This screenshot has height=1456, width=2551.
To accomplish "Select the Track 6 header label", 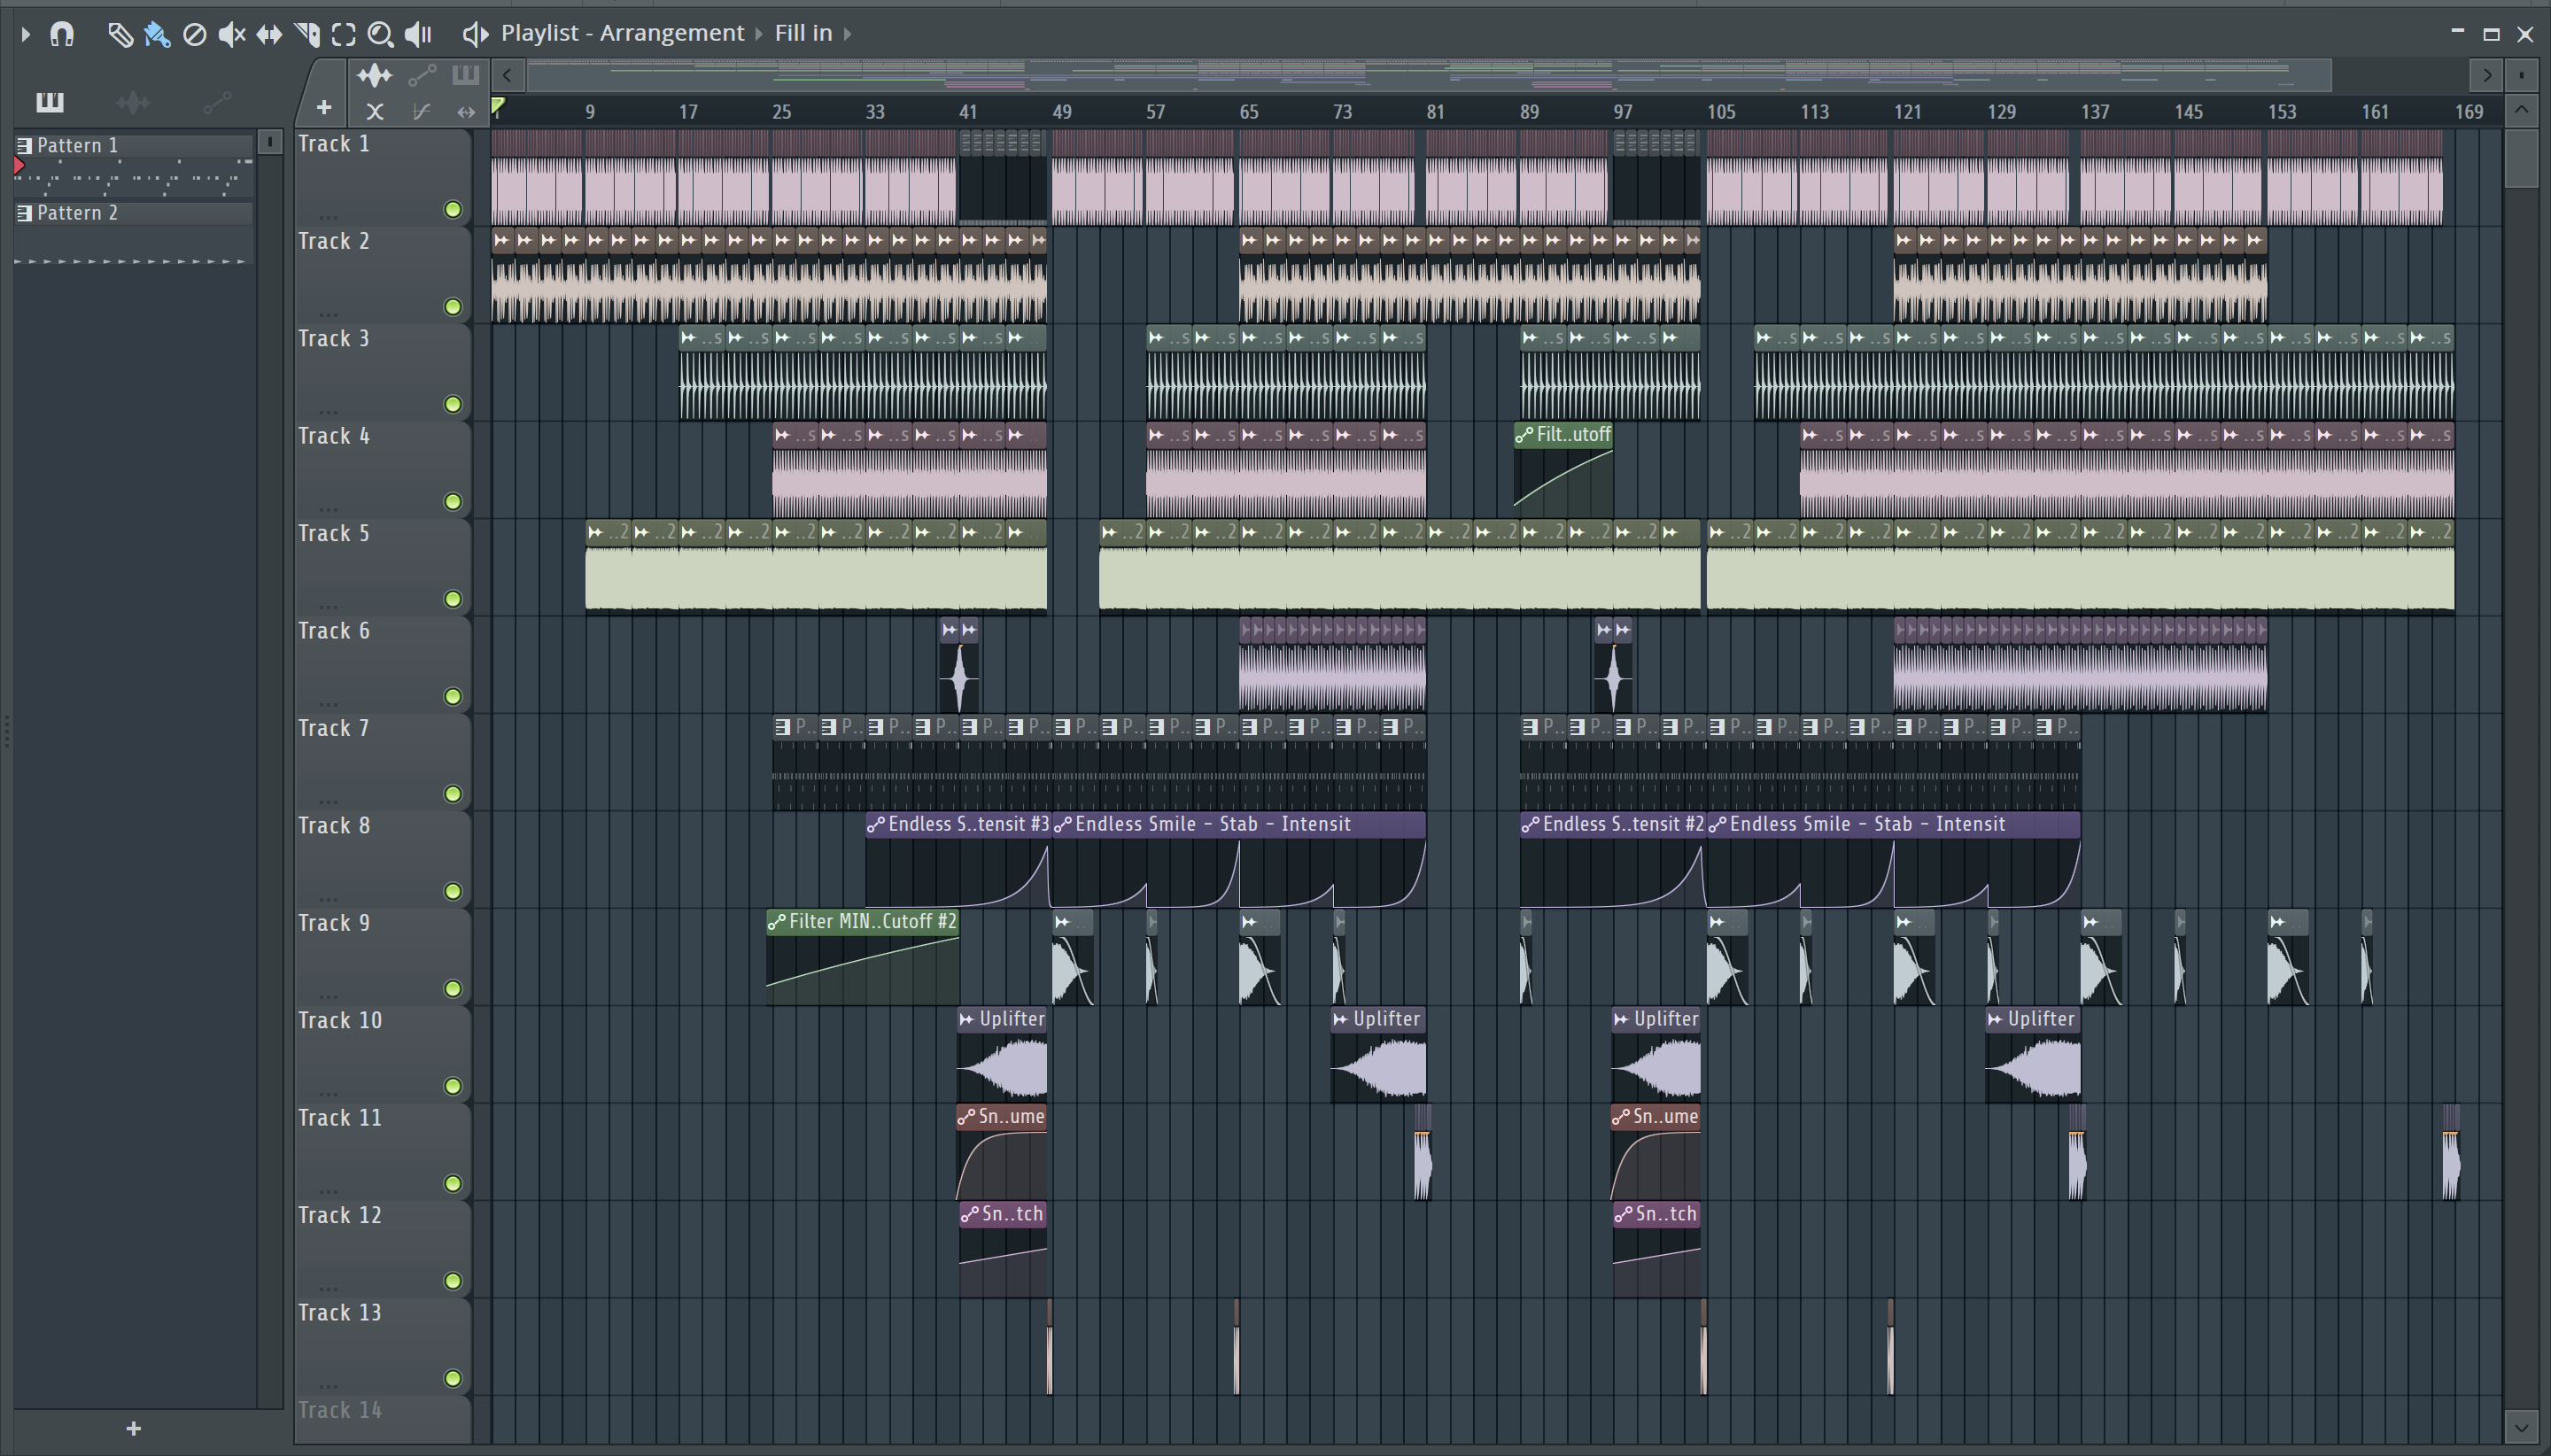I will (334, 631).
